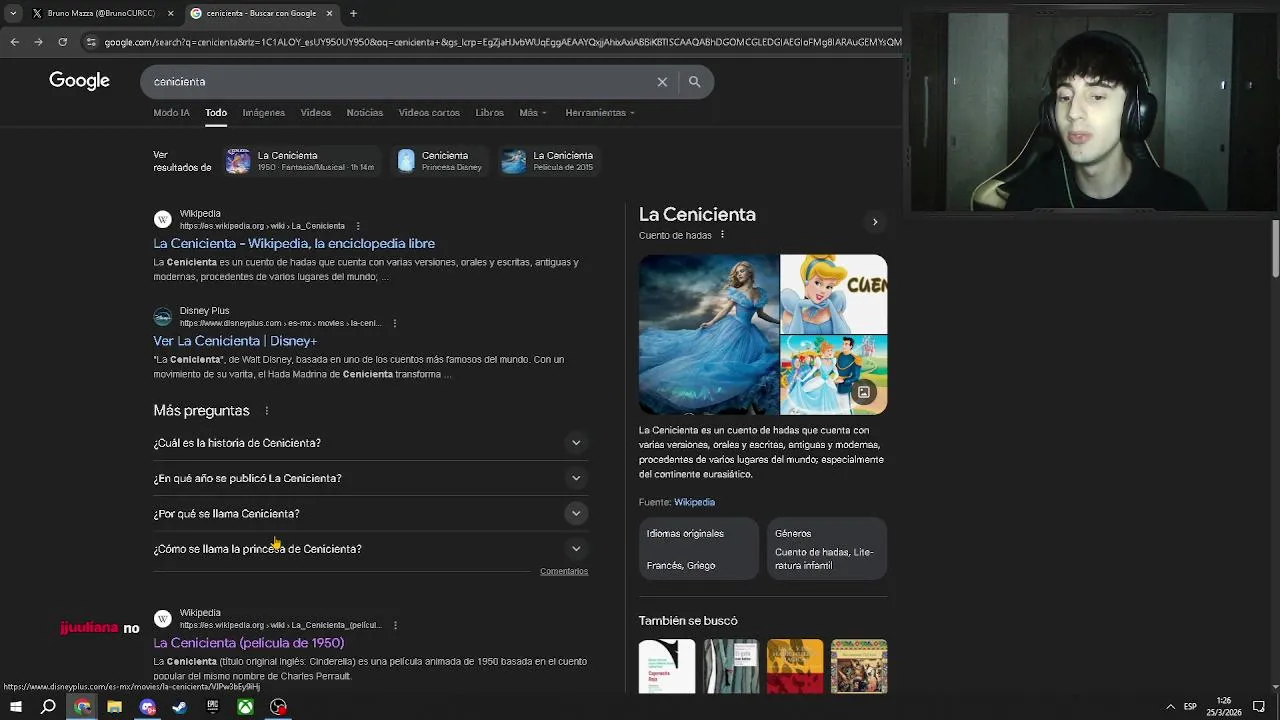
Task: Close the cenicienta Google tab
Action: (x=329, y=13)
